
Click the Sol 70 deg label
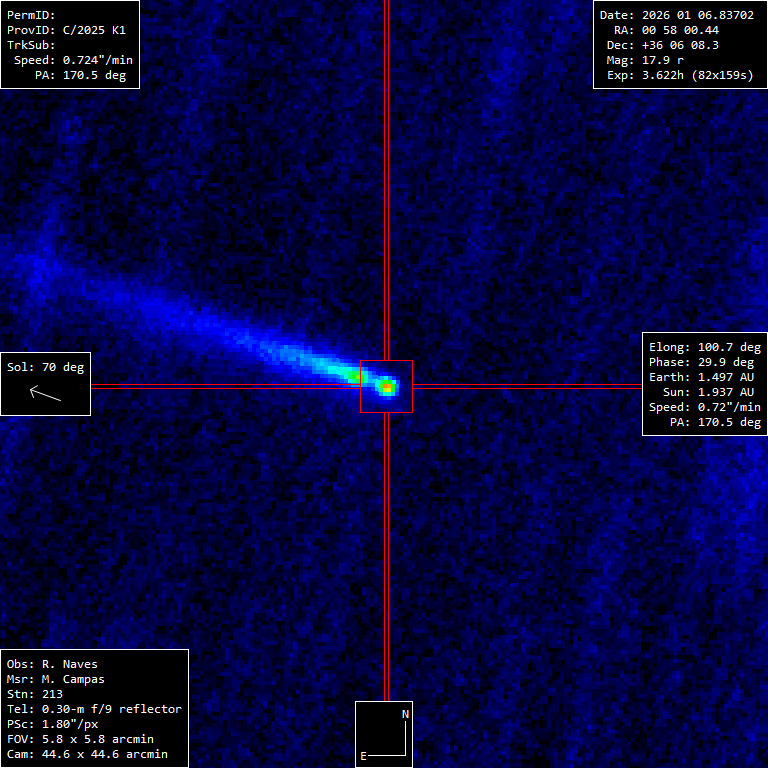click(46, 367)
